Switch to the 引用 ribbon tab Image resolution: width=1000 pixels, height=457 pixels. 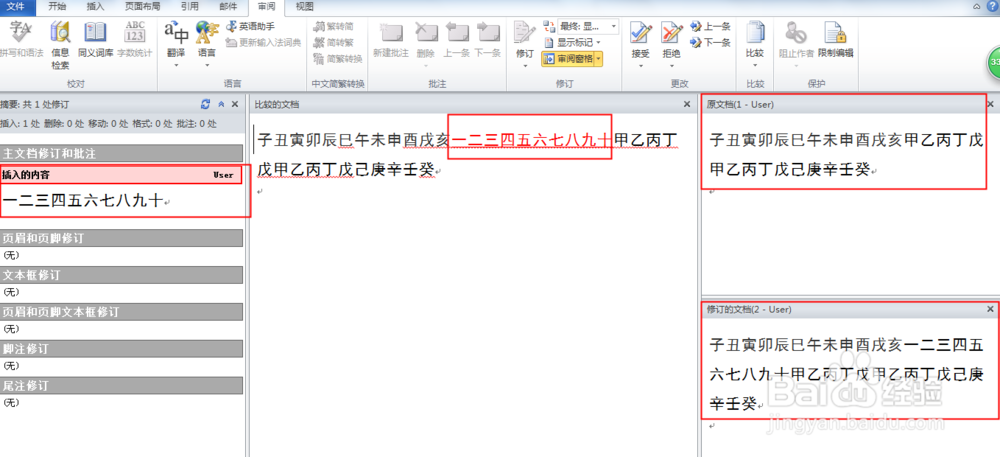click(x=189, y=7)
